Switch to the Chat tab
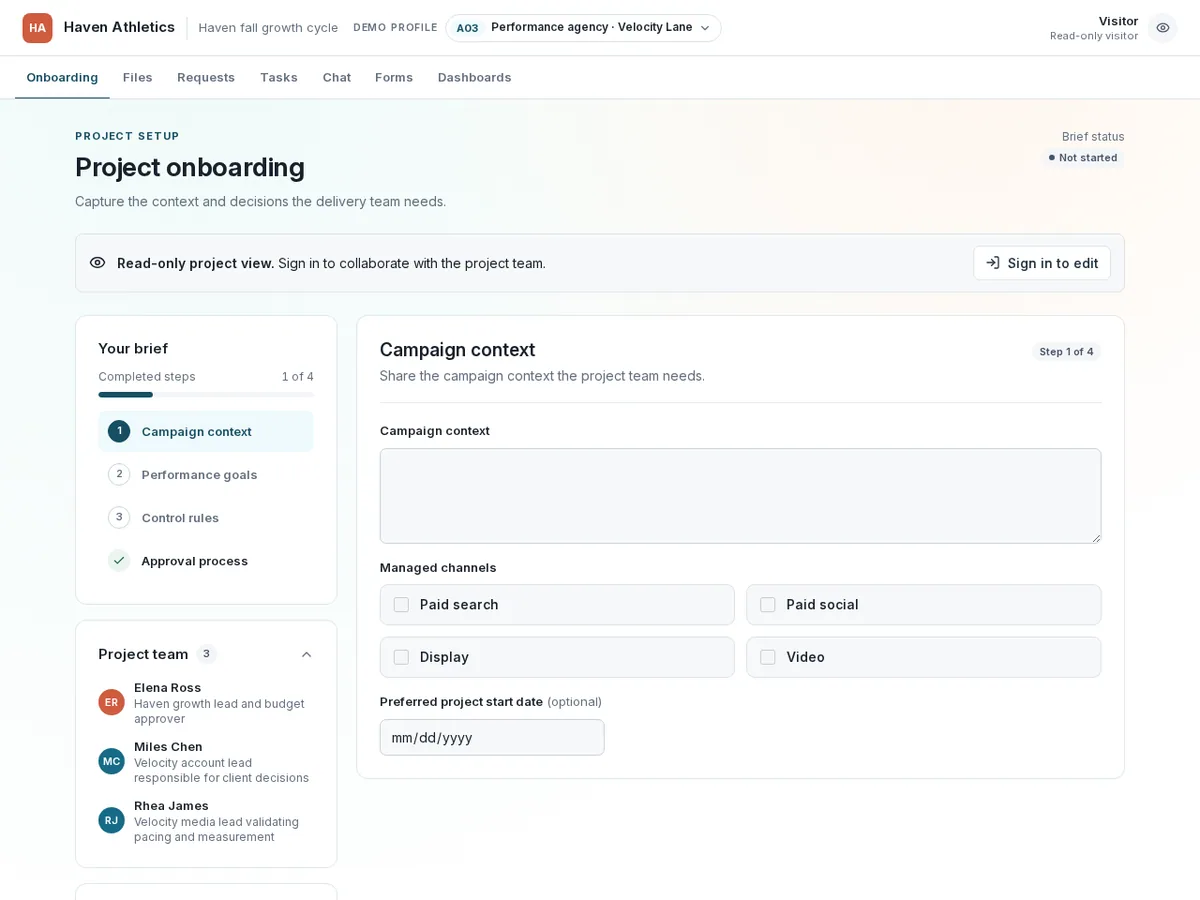Image resolution: width=1200 pixels, height=900 pixels. pyautogui.click(x=337, y=77)
